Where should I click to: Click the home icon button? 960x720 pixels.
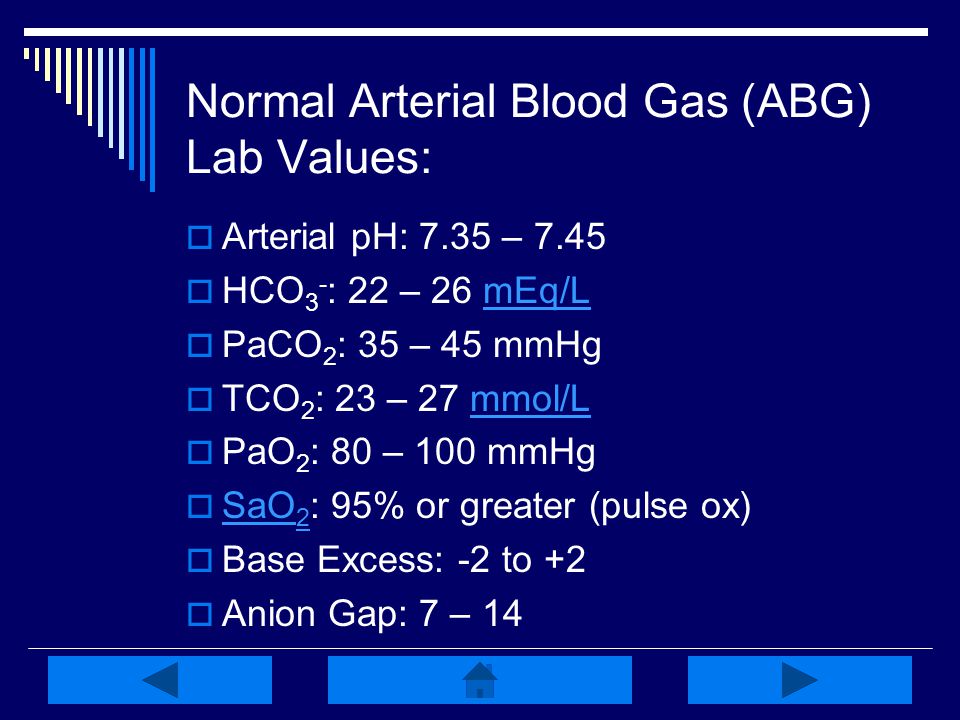pos(479,680)
